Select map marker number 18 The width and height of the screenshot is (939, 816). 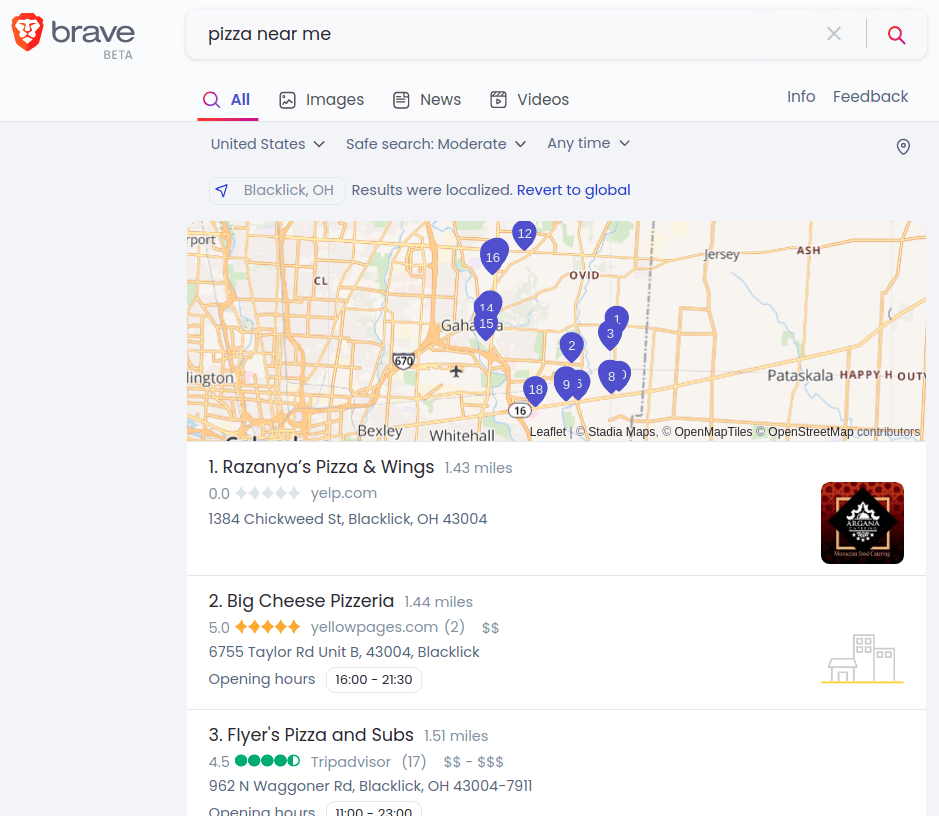535,390
